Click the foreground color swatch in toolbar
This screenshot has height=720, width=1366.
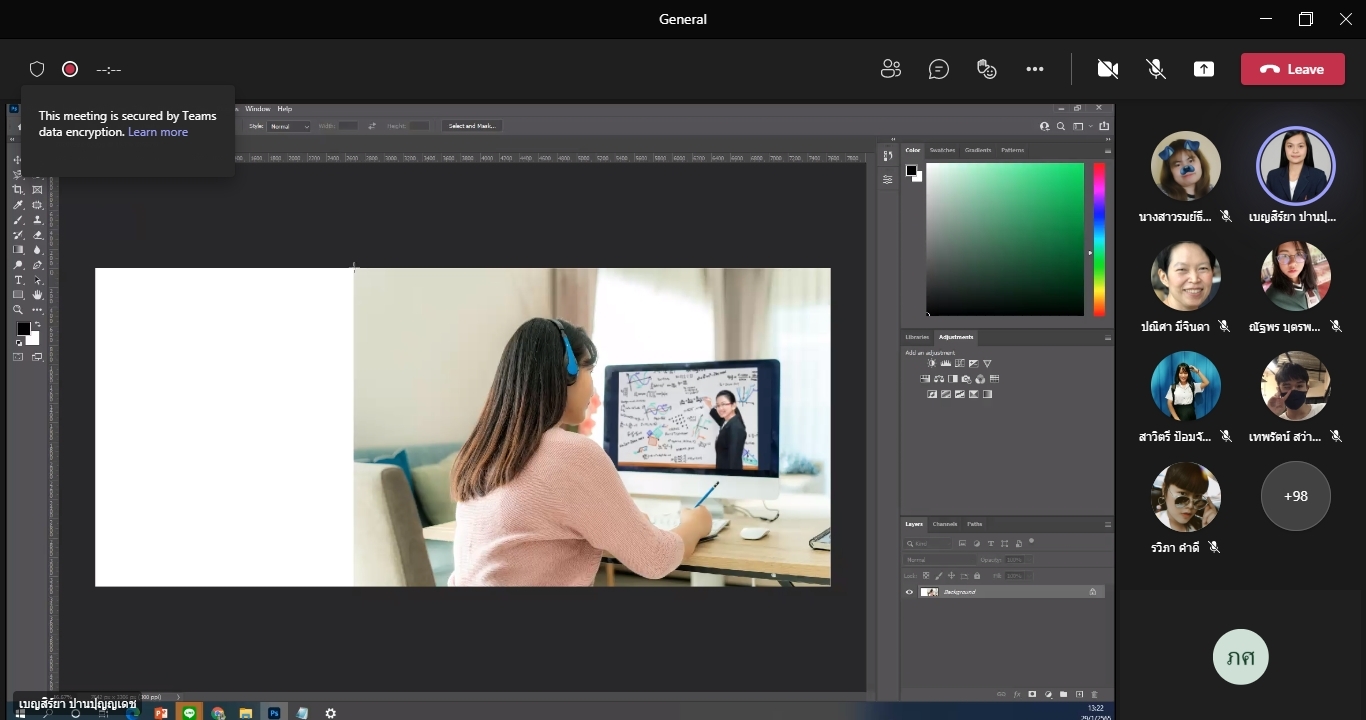pos(23,329)
